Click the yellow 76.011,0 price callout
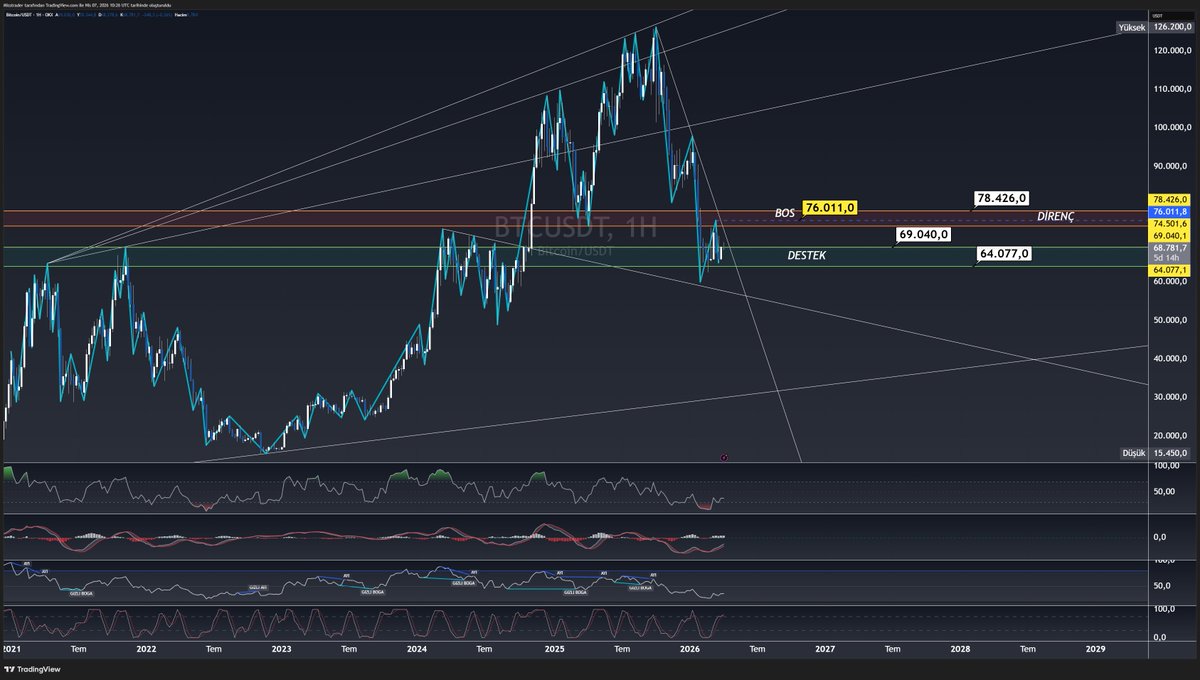Image resolution: width=1200 pixels, height=680 pixels. (830, 208)
